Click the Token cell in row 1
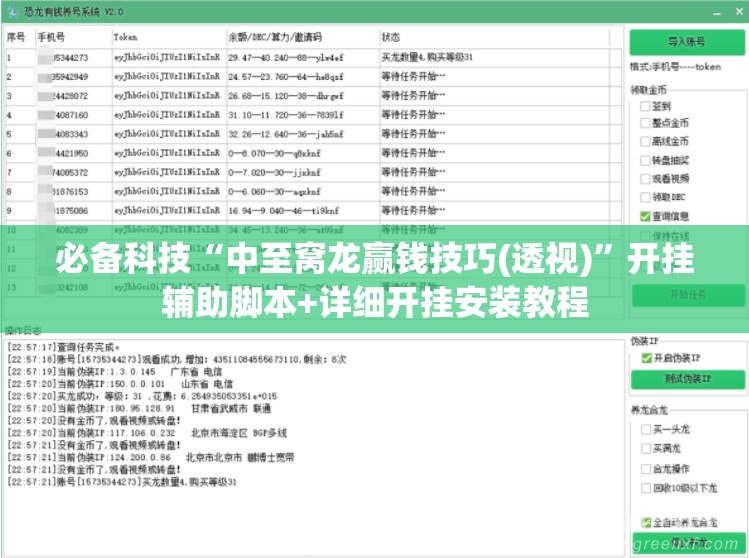The image size is (749, 558). 167,58
